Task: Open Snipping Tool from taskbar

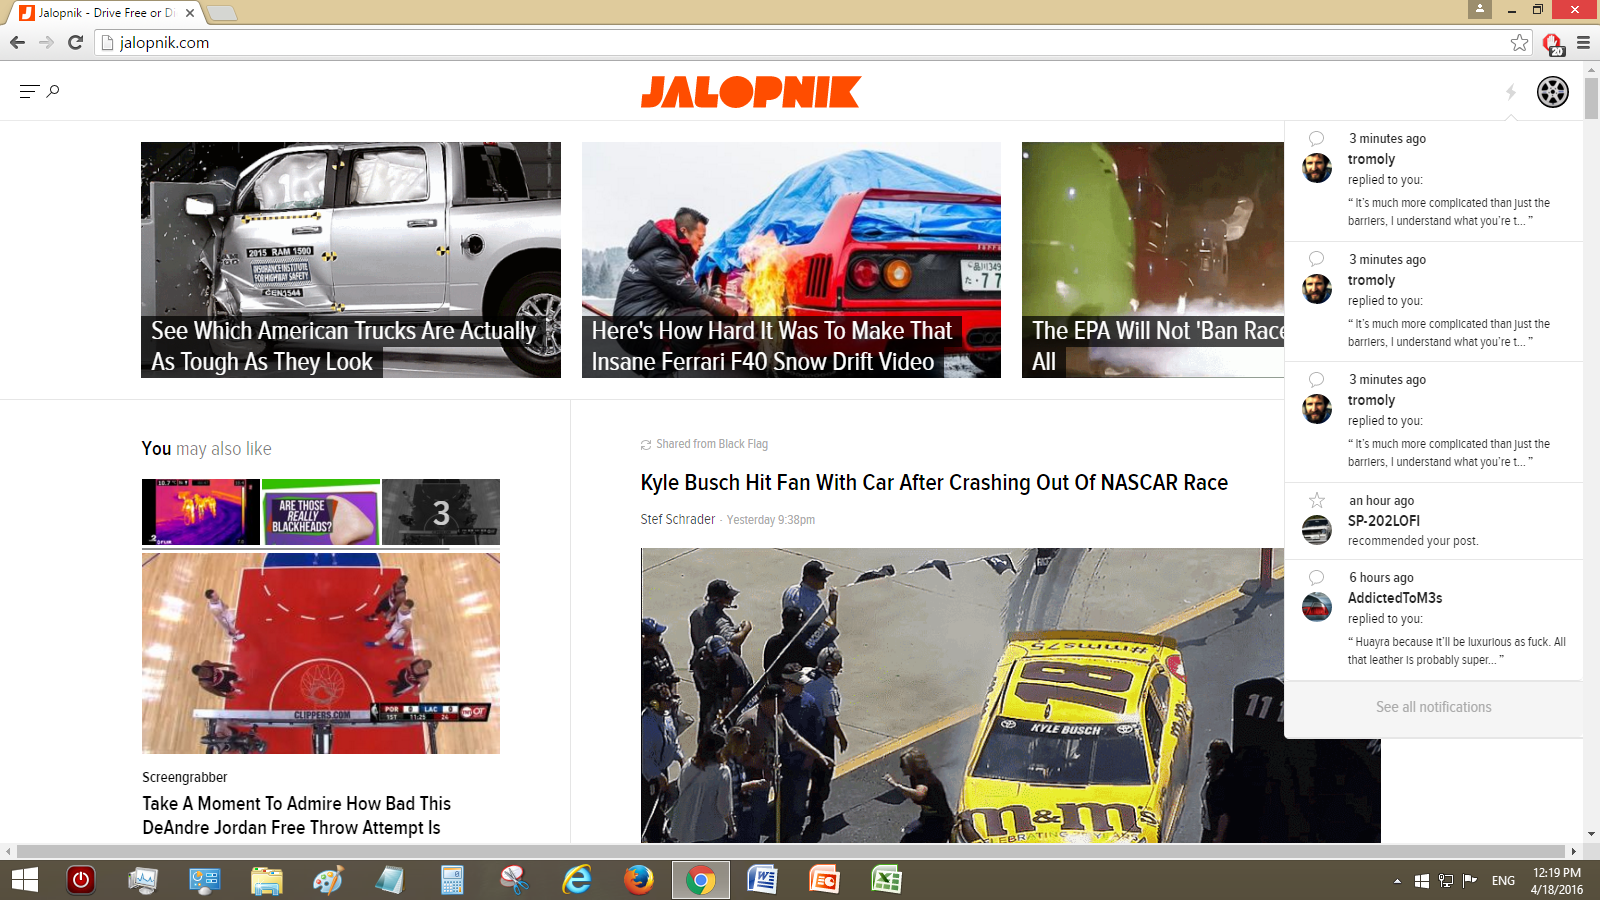Action: 514,880
